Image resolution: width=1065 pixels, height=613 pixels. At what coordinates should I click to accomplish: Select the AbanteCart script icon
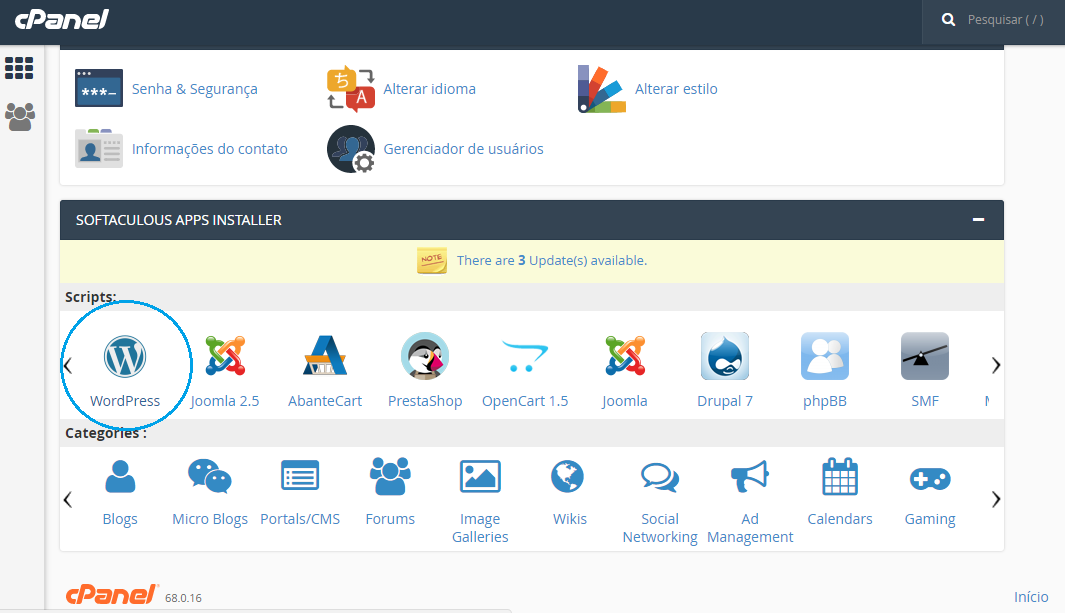[x=325, y=356]
